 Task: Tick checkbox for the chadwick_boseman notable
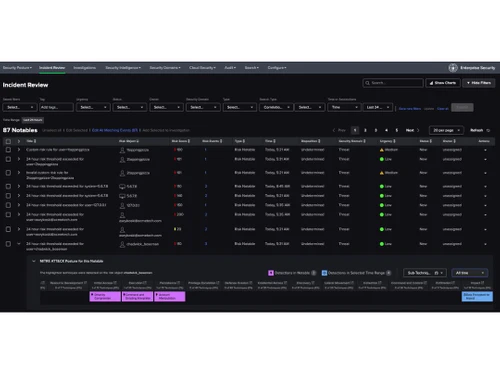pos(8,244)
